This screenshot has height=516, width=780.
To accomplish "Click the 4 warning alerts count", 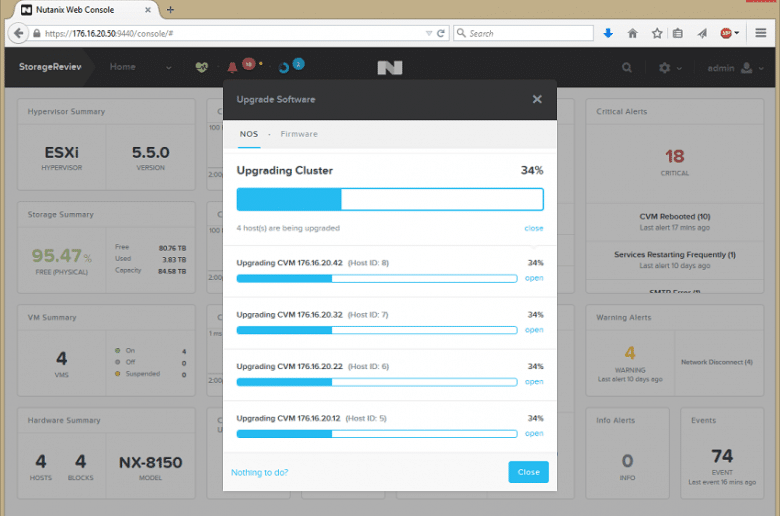I will coord(630,353).
